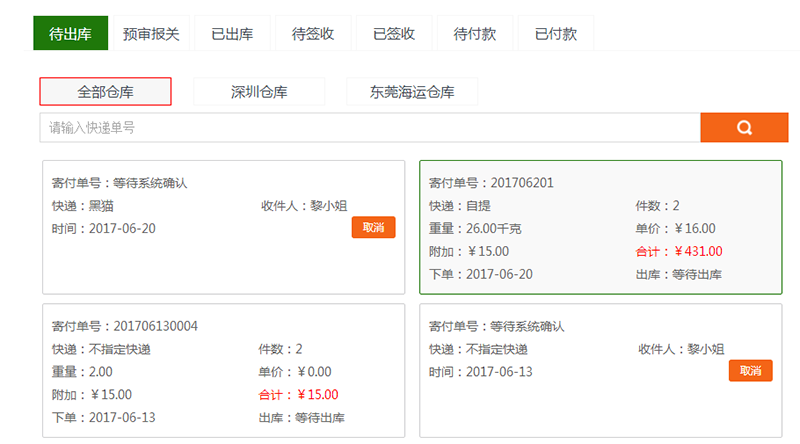Image resolution: width=800 pixels, height=444 pixels.
Task: Choose the 东莞海运仓库 filter
Action: (x=412, y=92)
